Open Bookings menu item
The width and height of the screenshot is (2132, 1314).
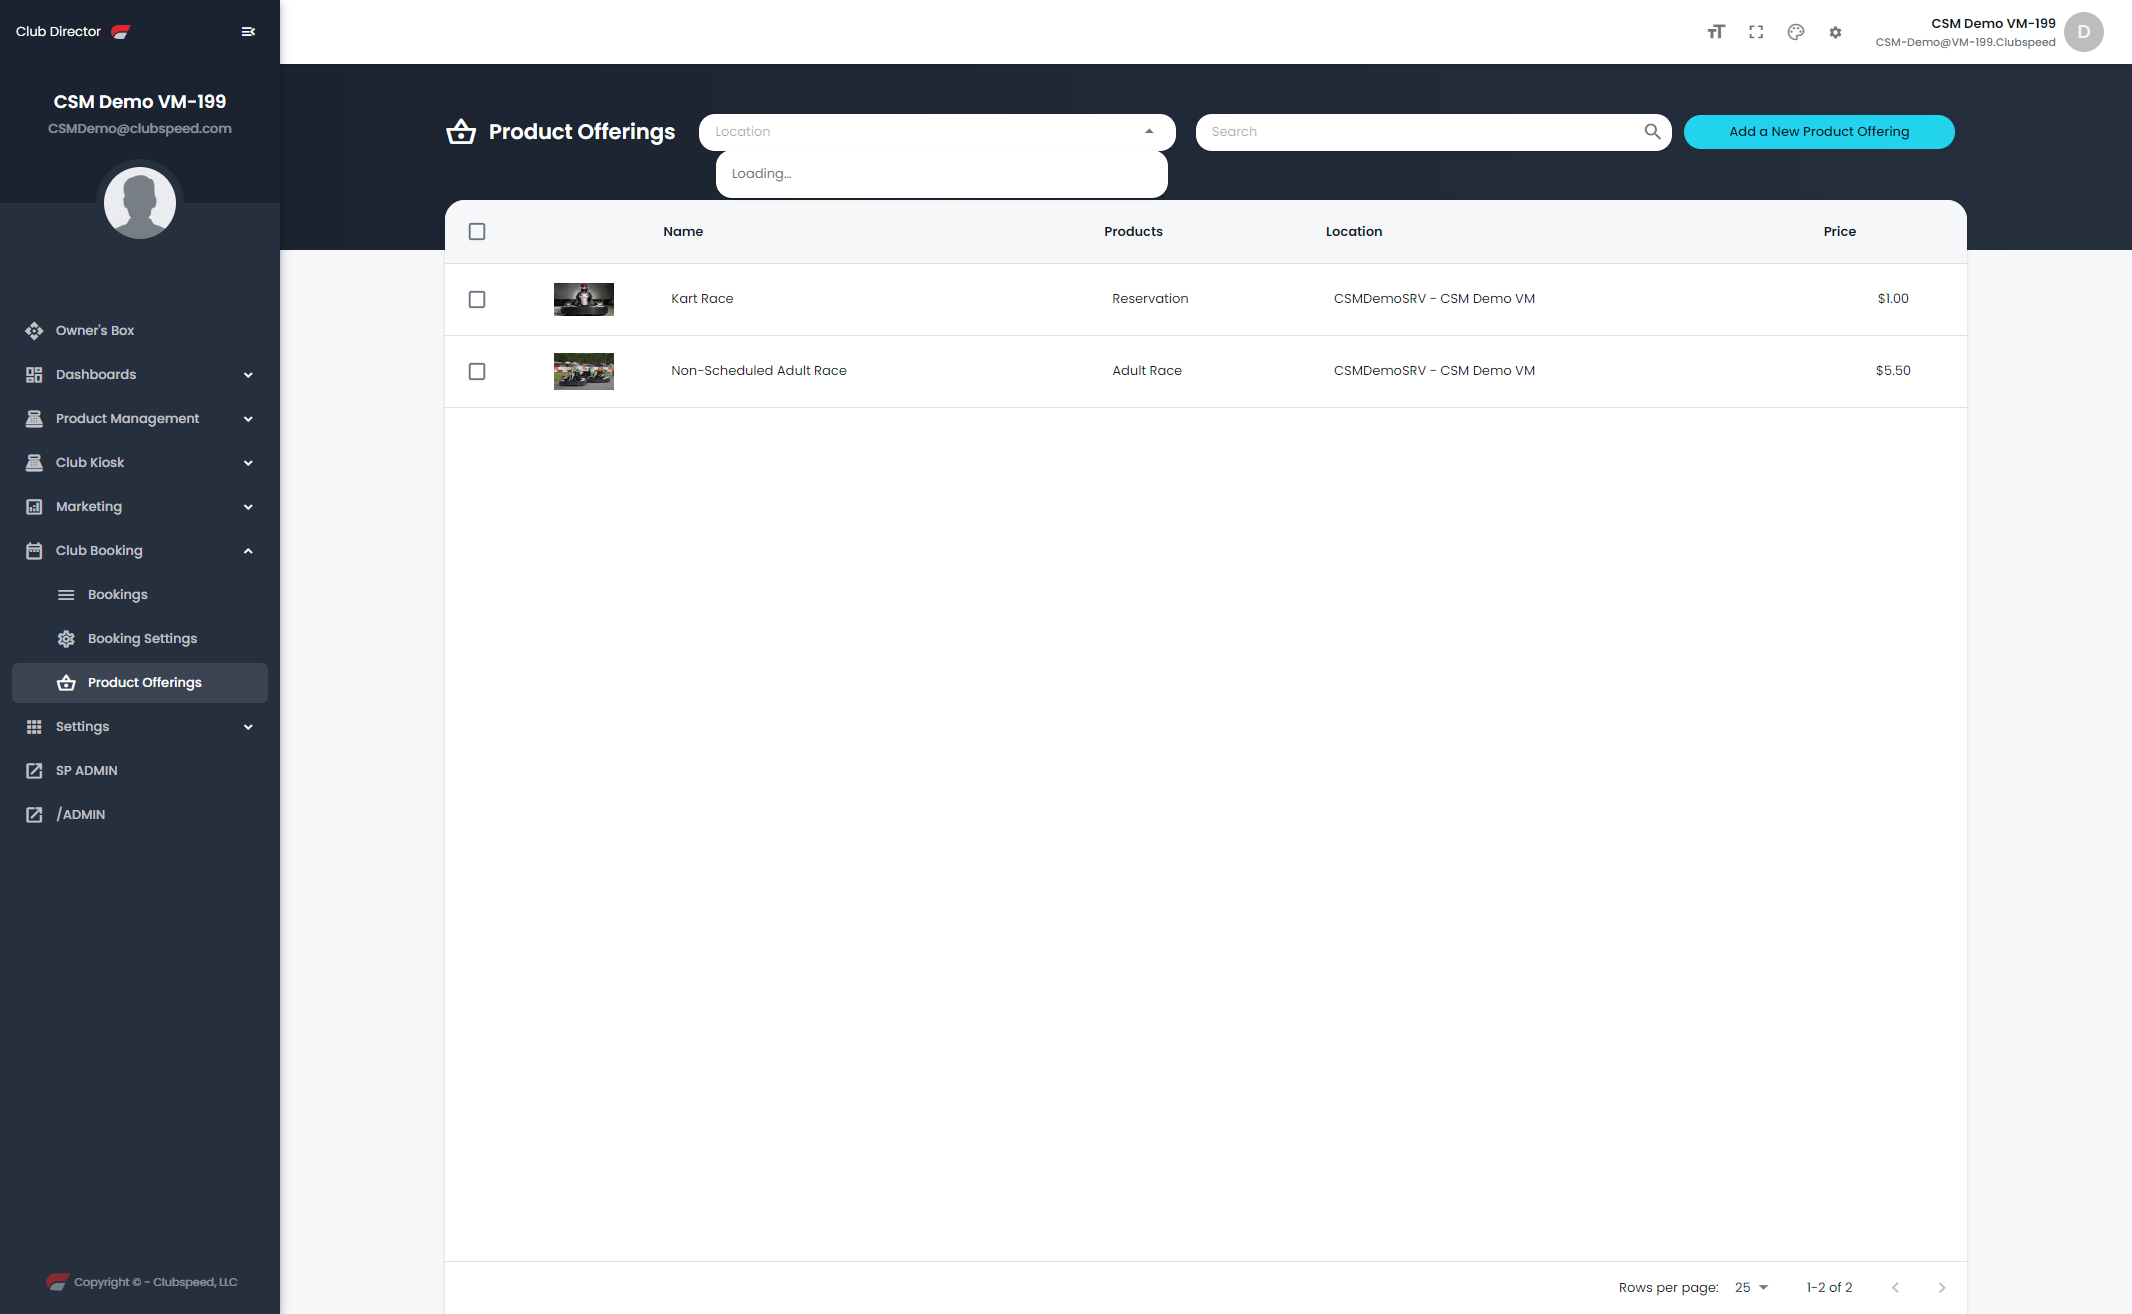click(x=140, y=594)
